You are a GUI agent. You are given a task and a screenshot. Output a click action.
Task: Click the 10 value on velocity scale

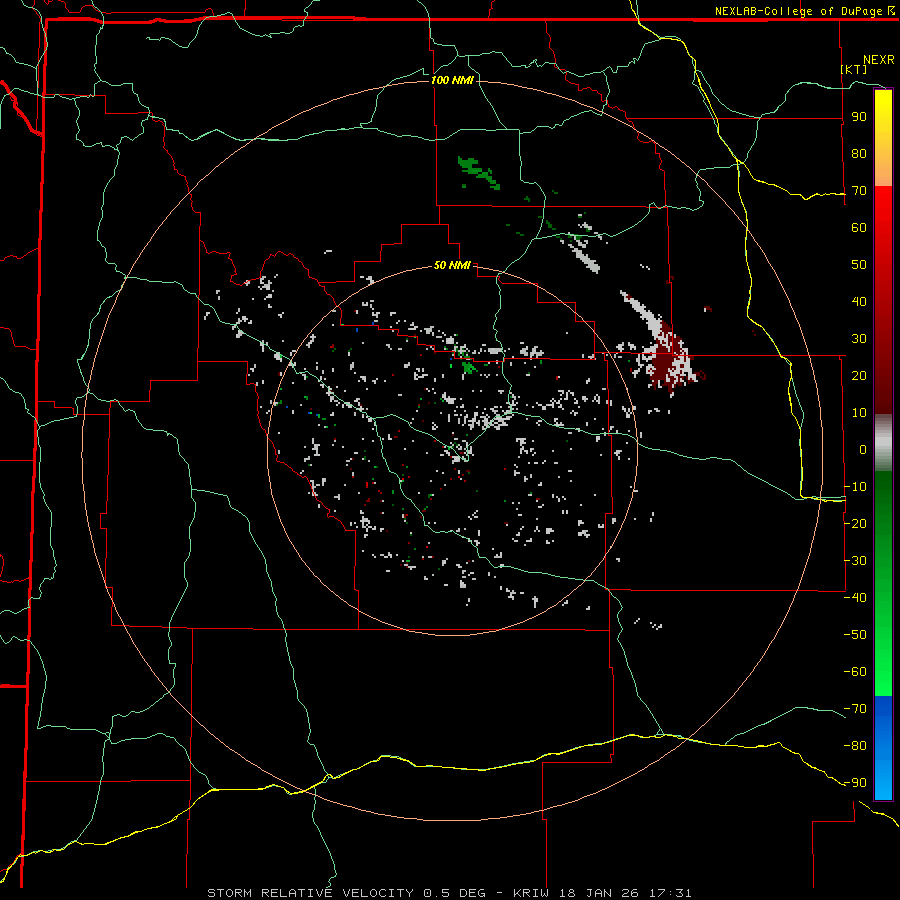tap(859, 413)
